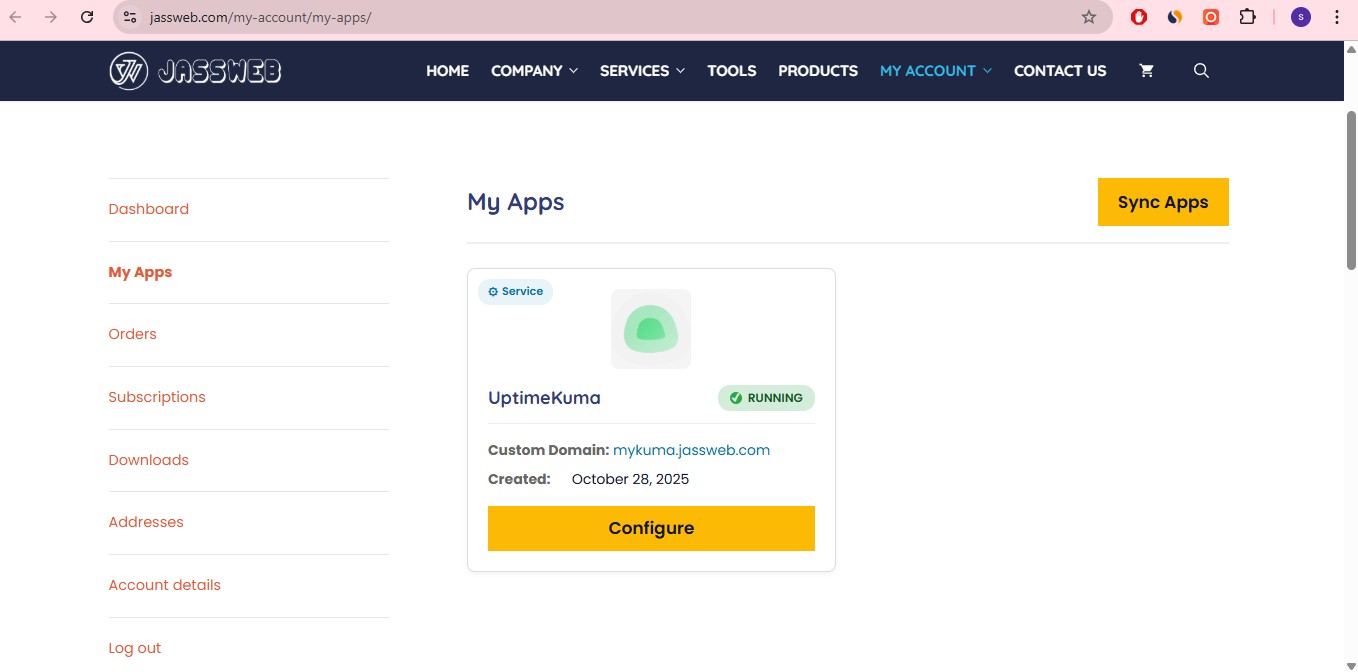Click the browser forward arrow
The height and width of the screenshot is (672, 1358).
point(51,17)
